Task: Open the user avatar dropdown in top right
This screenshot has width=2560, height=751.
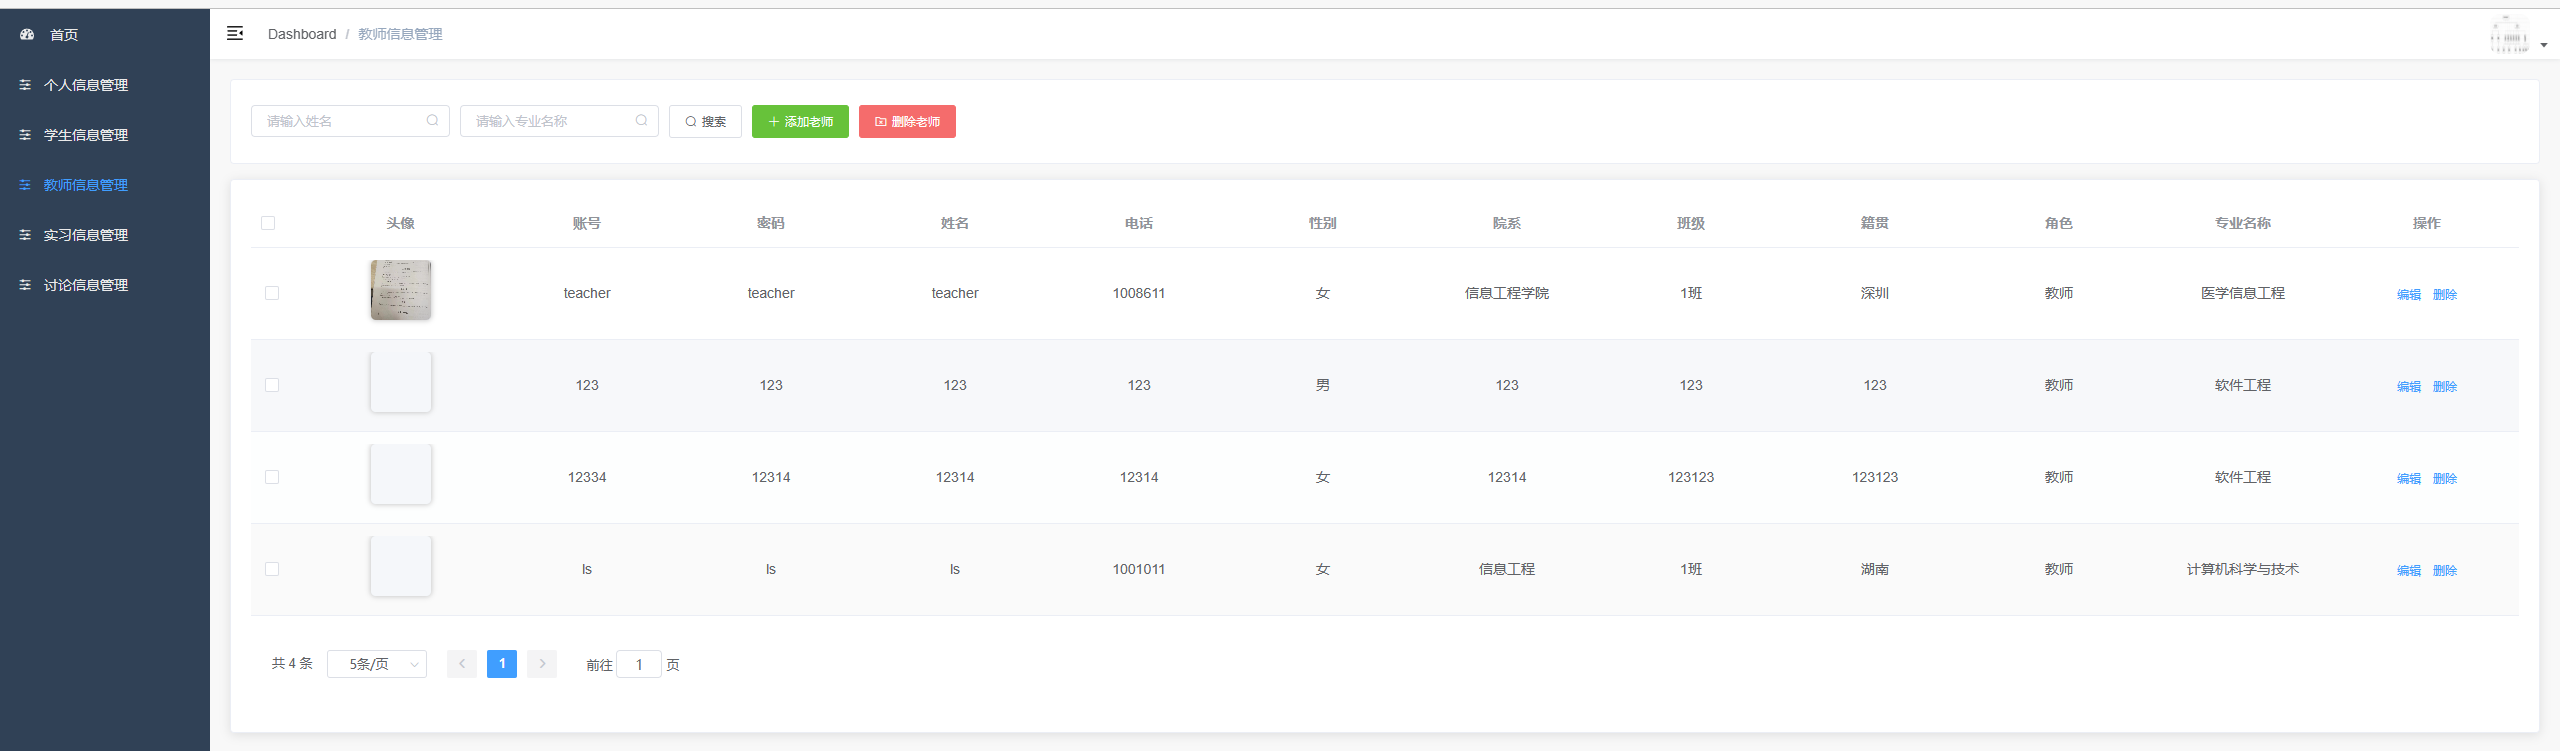Action: point(2517,36)
